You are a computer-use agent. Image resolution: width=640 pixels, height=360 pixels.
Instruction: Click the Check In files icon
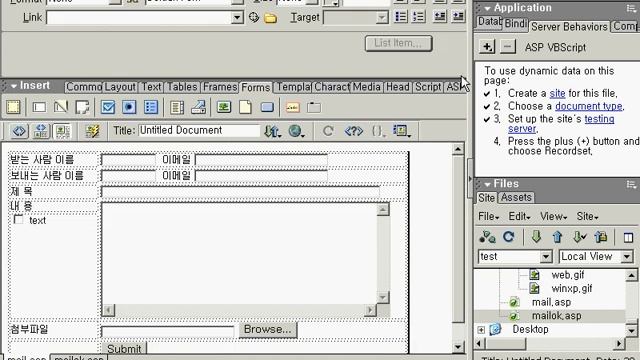(x=601, y=237)
